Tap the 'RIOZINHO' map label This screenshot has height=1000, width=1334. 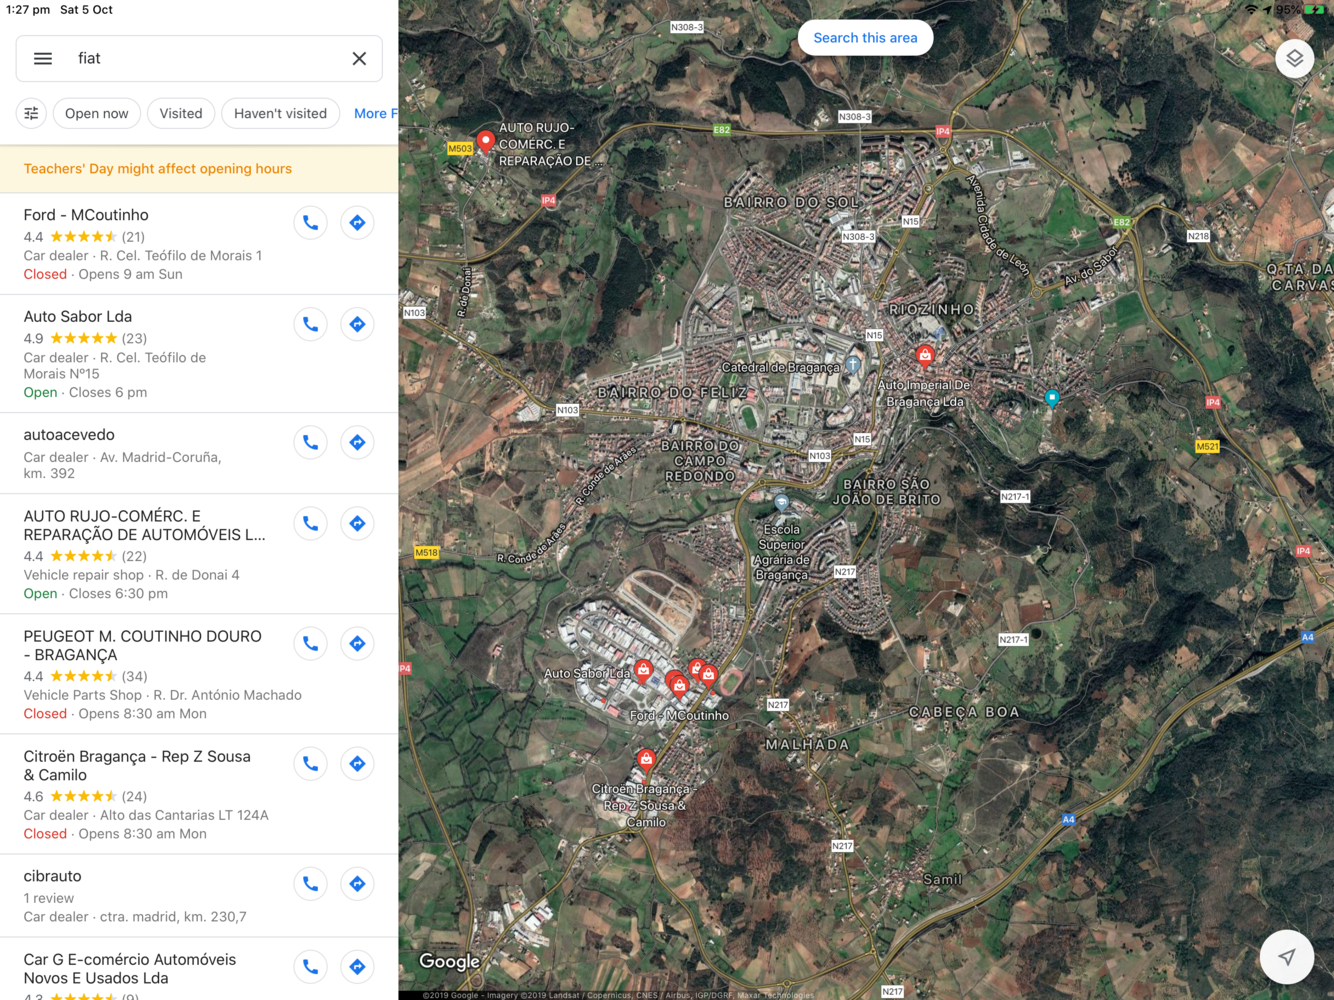[x=931, y=309]
